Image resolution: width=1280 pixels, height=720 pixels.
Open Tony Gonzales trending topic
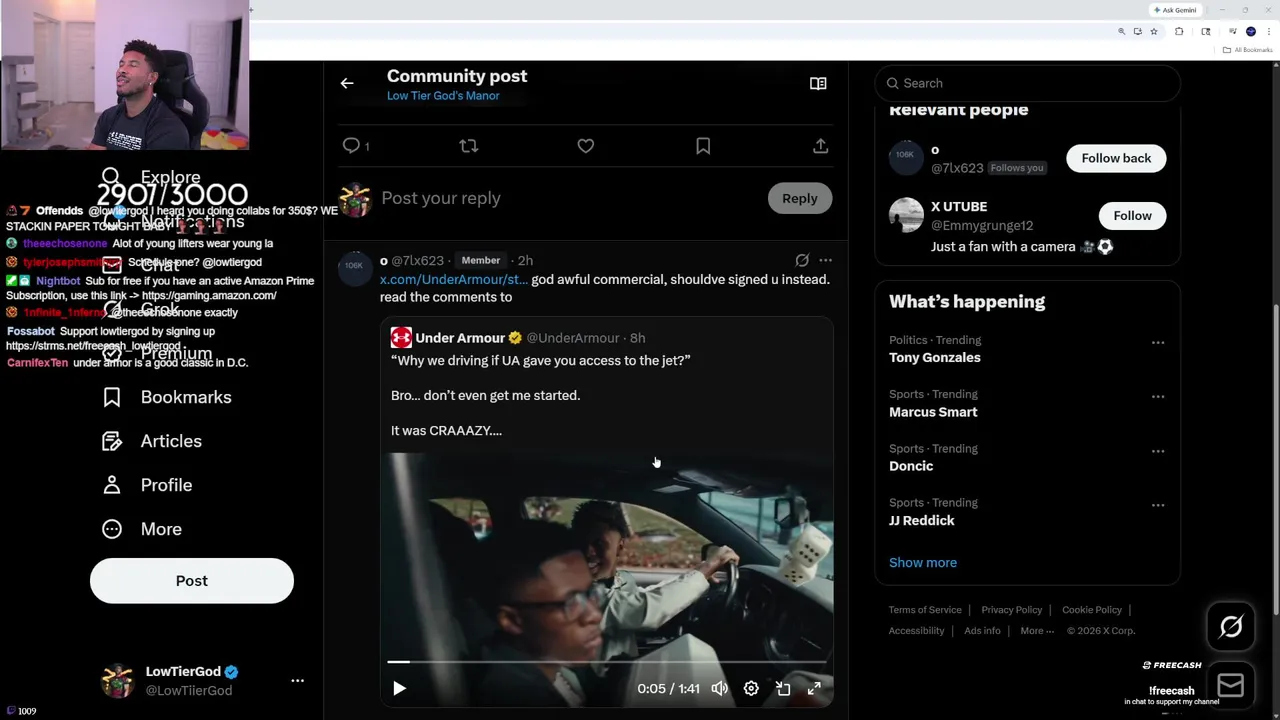[x=935, y=357]
